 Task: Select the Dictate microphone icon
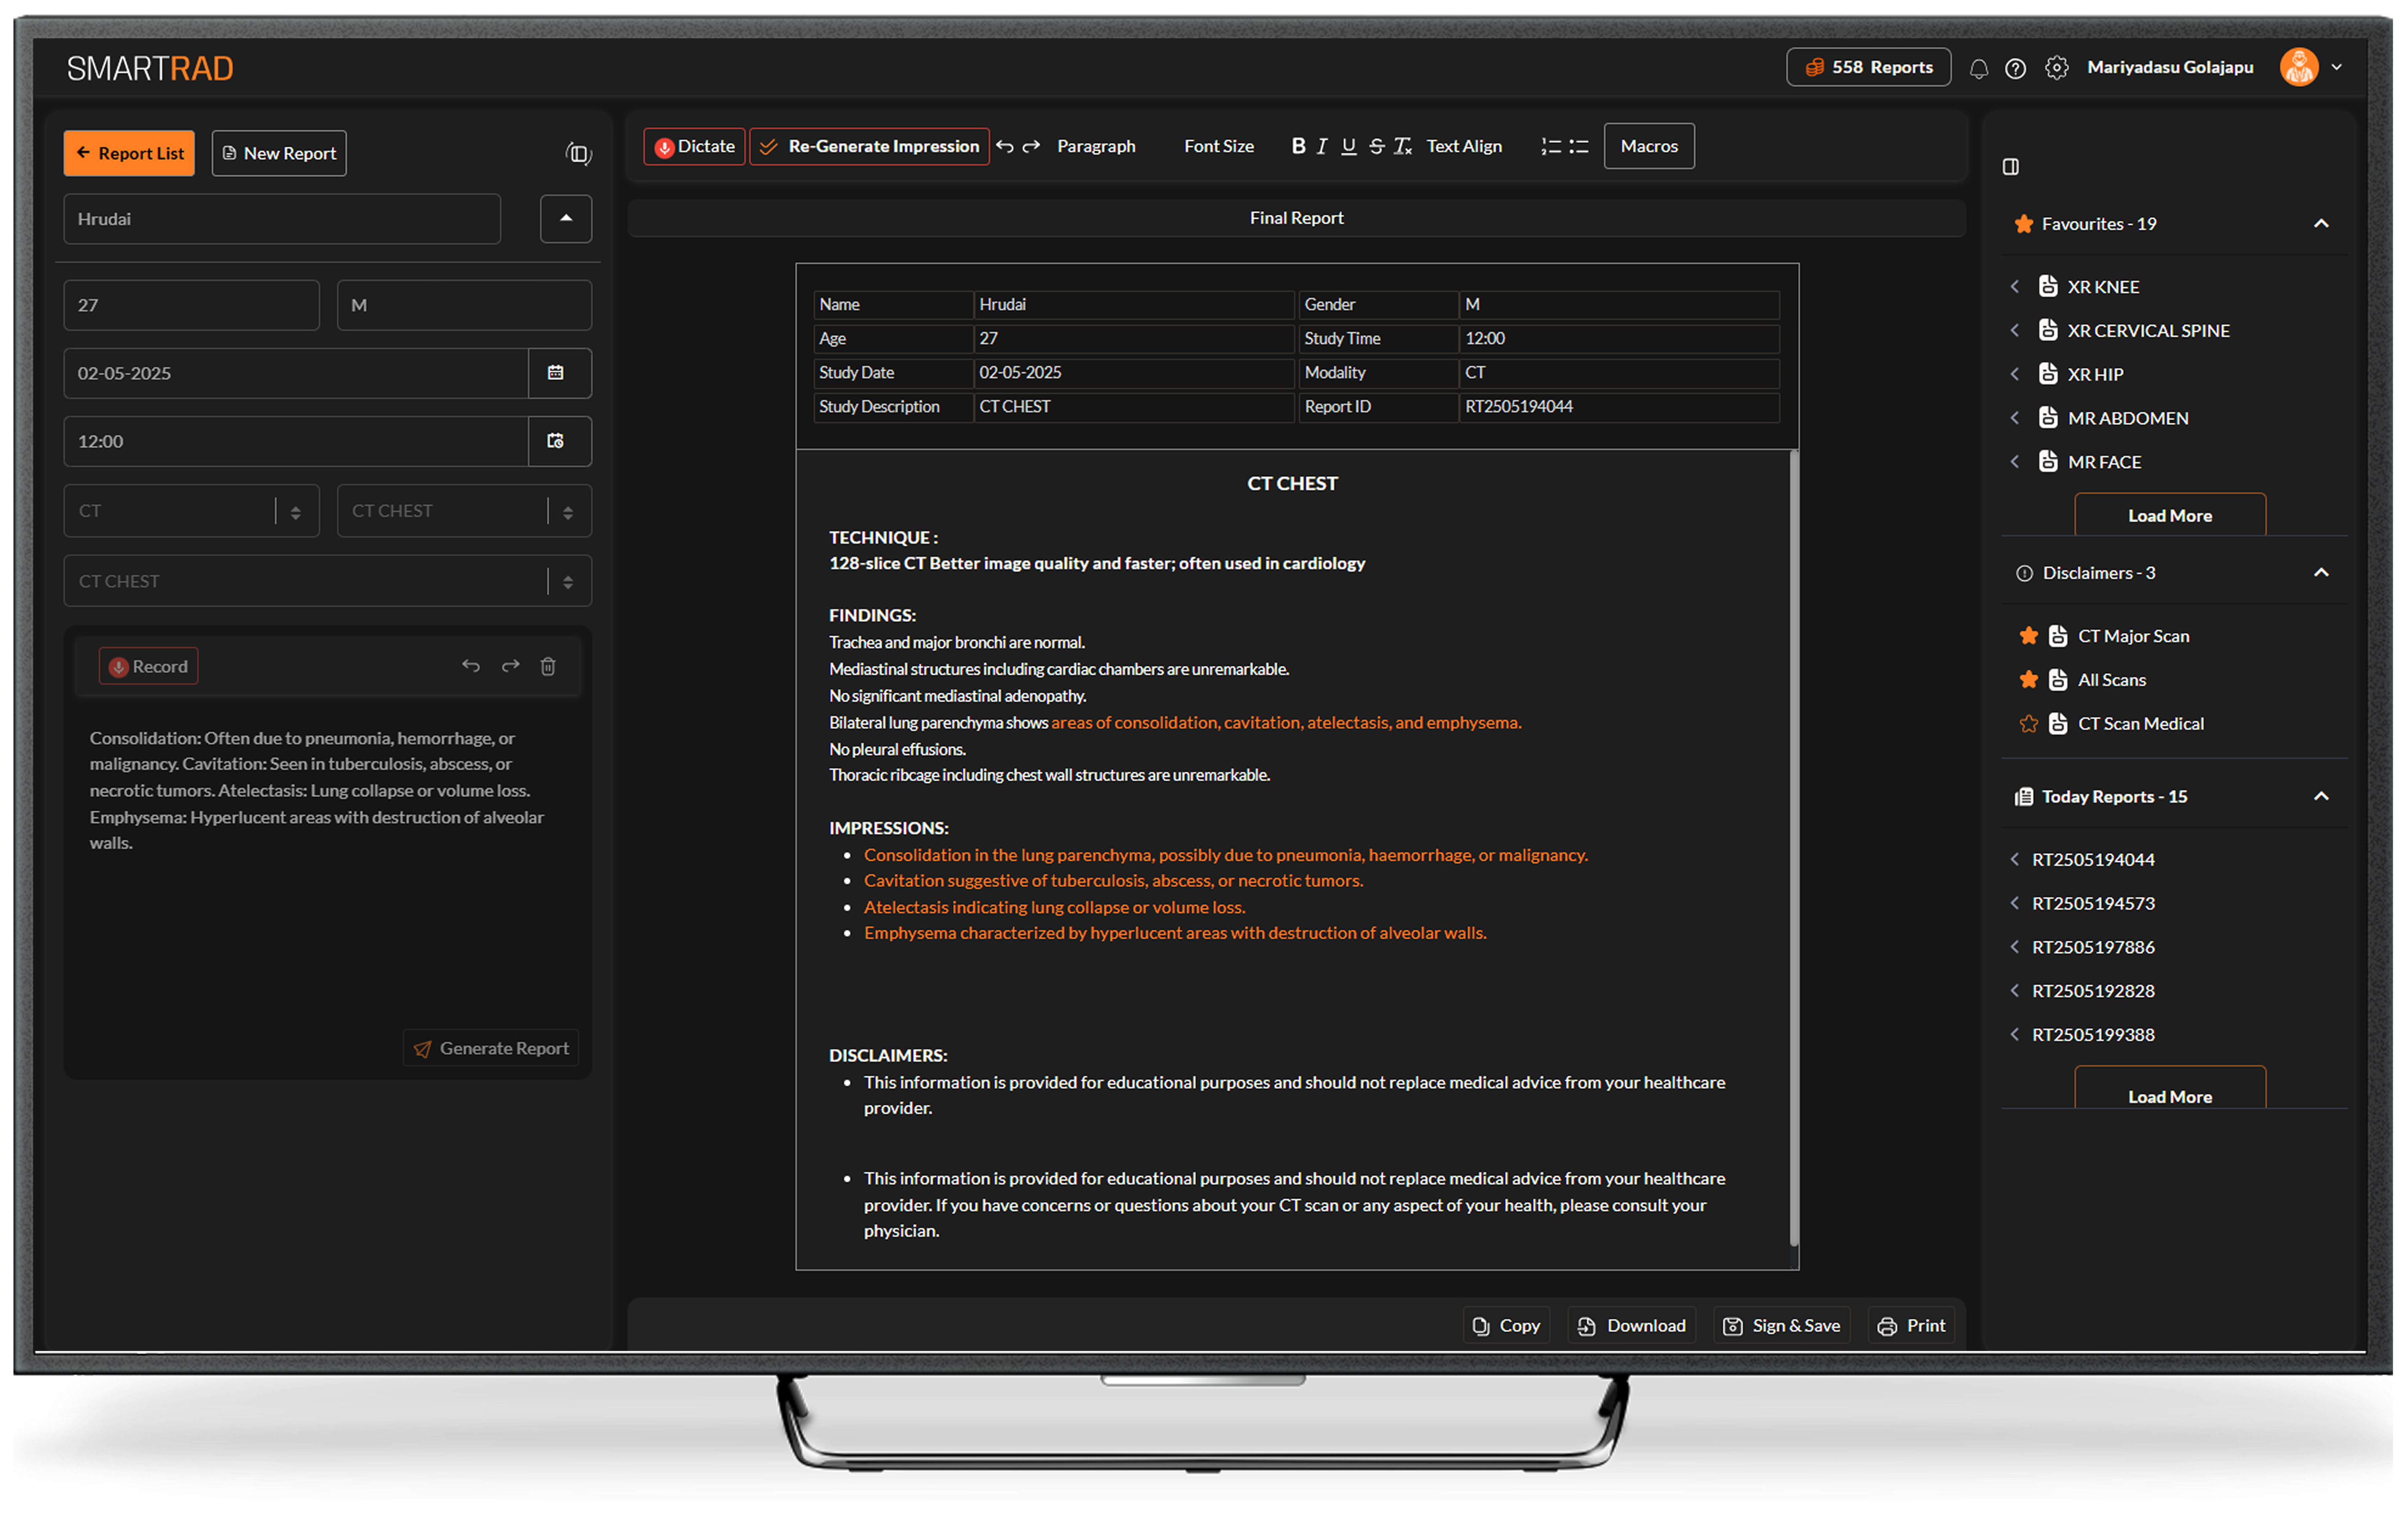click(664, 146)
